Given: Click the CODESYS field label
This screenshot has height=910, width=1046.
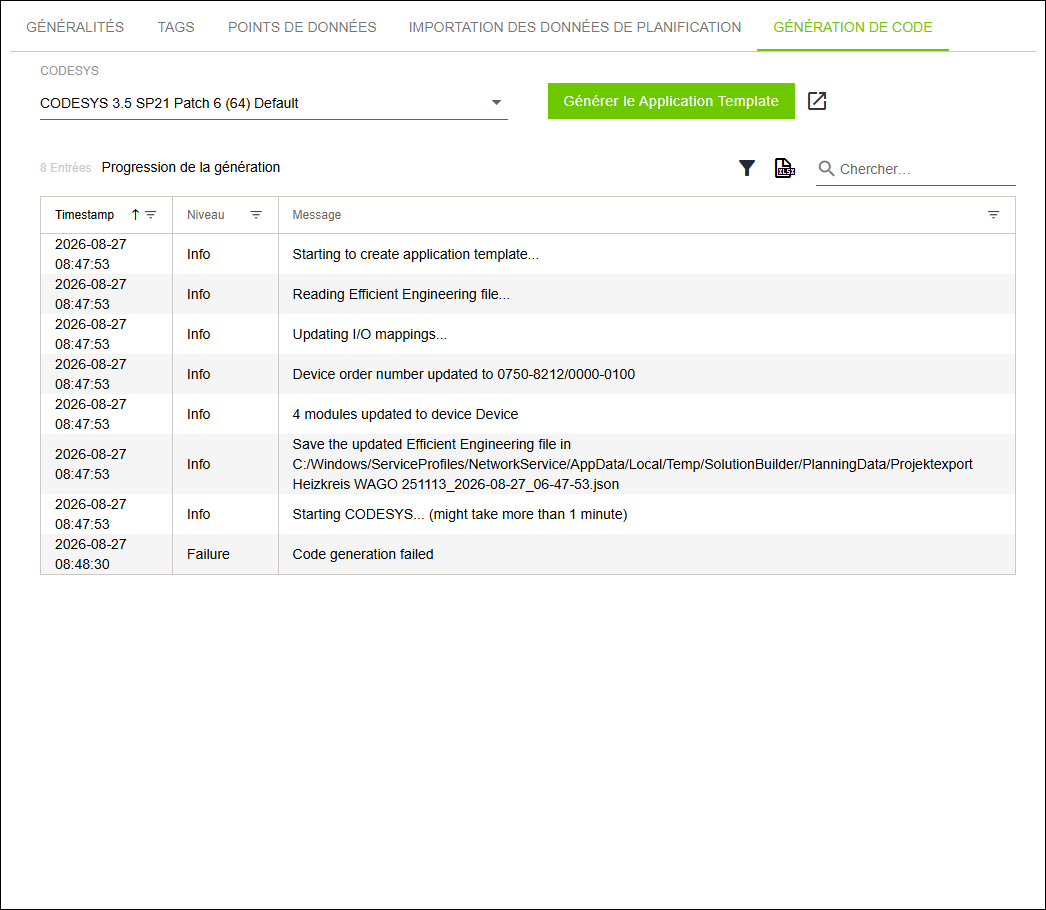Looking at the screenshot, I should tap(69, 71).
